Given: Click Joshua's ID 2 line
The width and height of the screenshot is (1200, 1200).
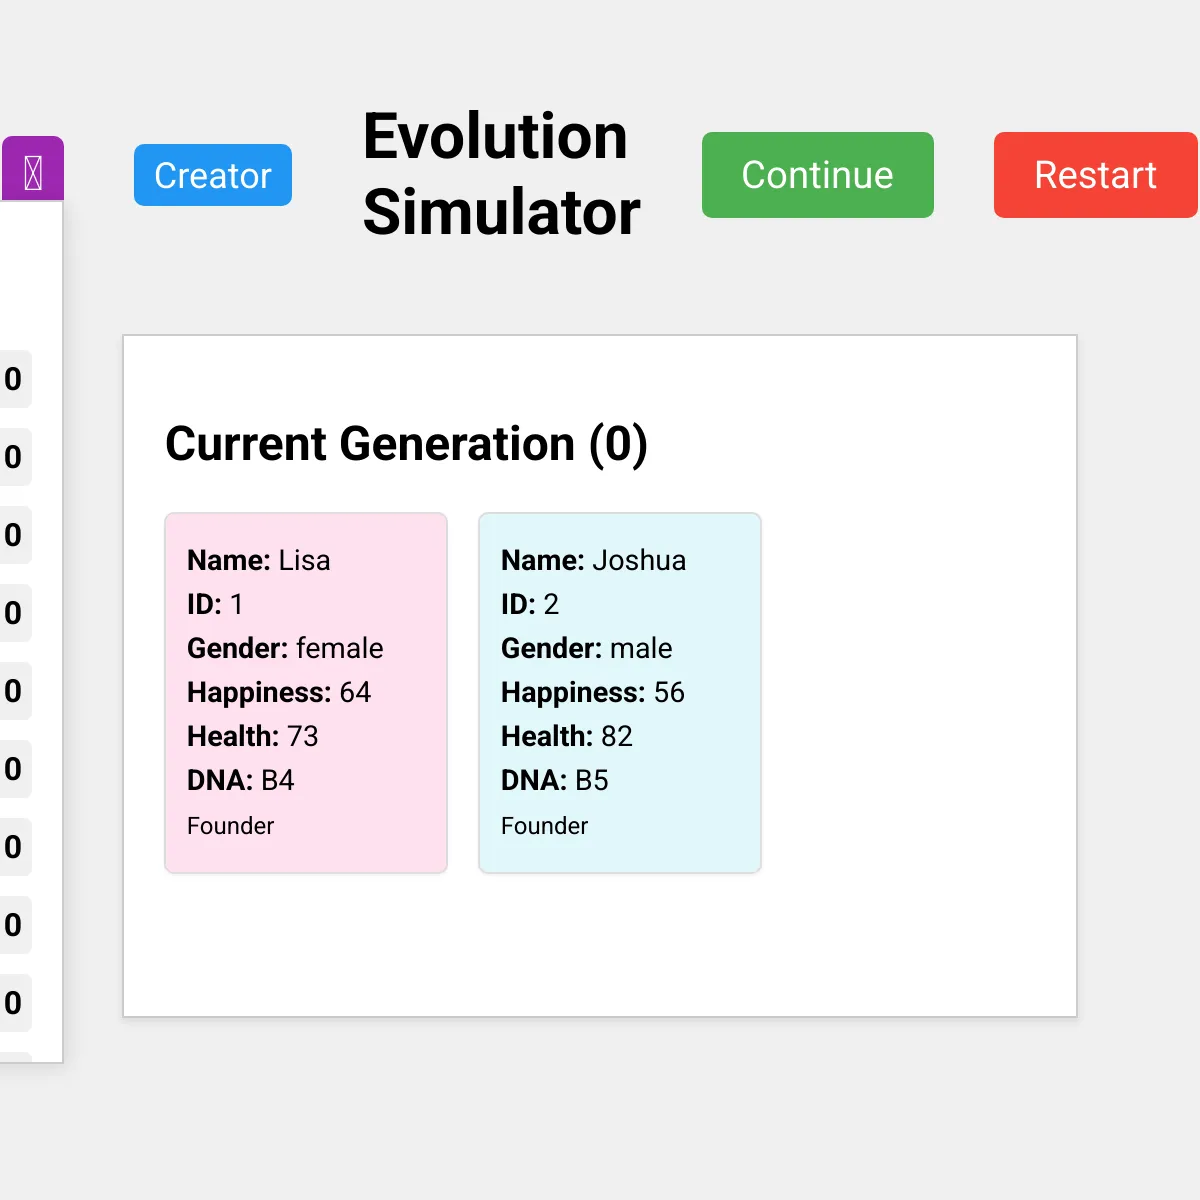Looking at the screenshot, I should pos(530,604).
